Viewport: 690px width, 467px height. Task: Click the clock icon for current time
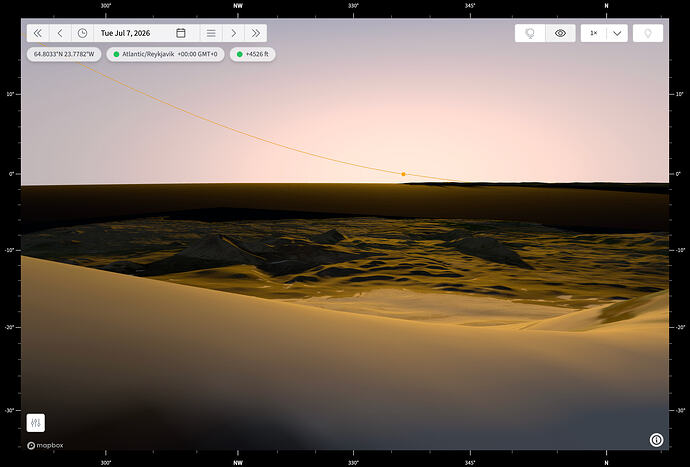coord(82,33)
